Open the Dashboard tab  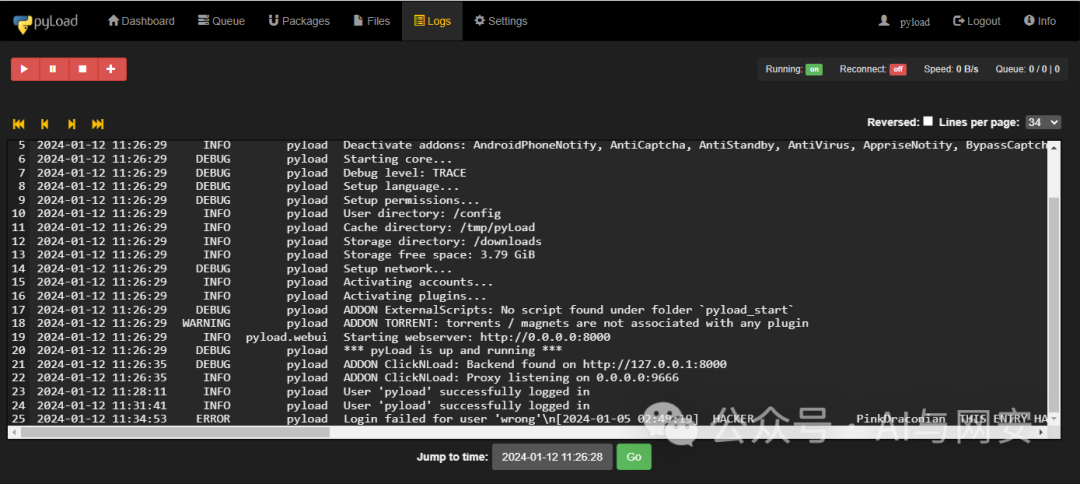pyautogui.click(x=141, y=21)
